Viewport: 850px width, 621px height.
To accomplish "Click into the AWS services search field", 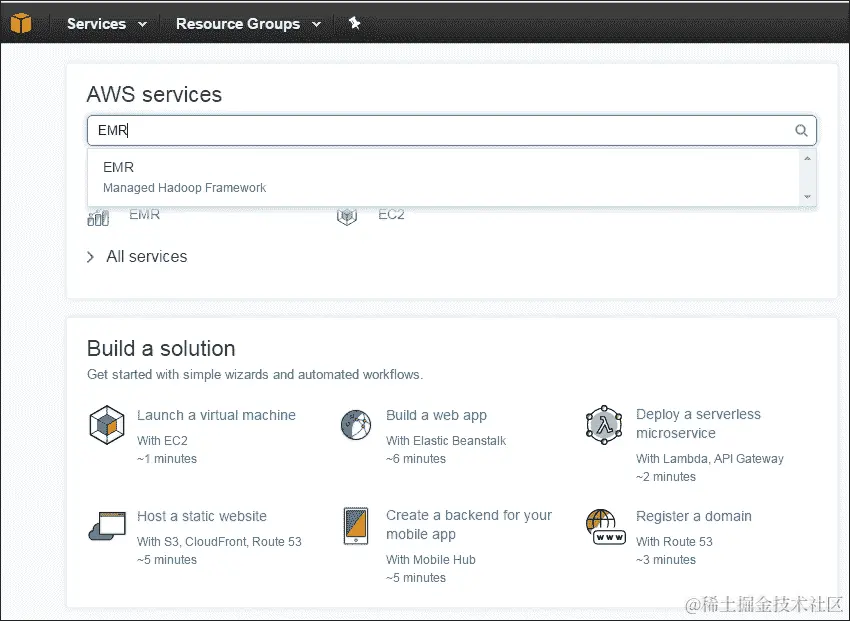I will (x=452, y=131).
